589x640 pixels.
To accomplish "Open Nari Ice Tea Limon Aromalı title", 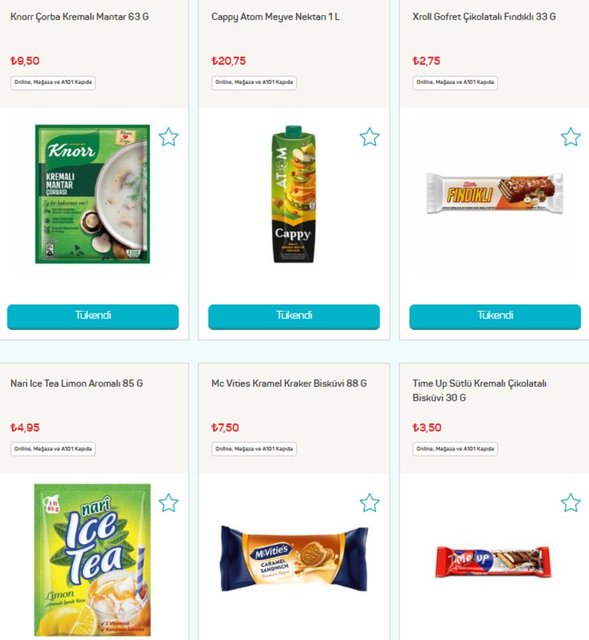I will click(x=77, y=383).
